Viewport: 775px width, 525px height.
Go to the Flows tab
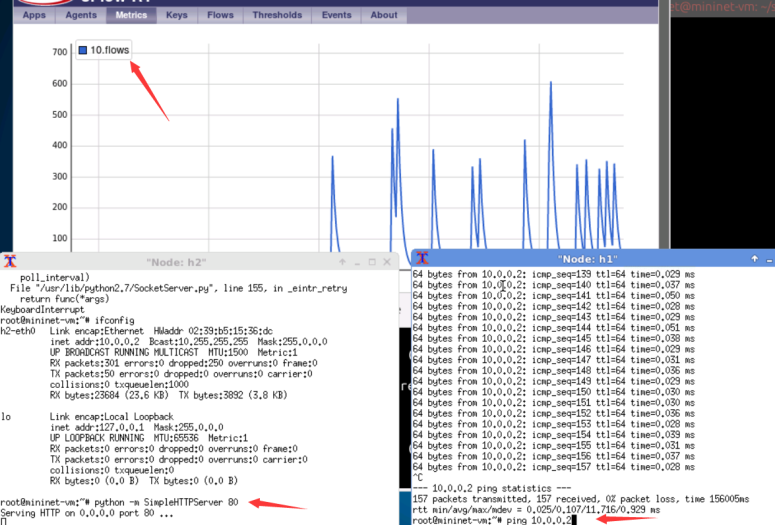[220, 15]
